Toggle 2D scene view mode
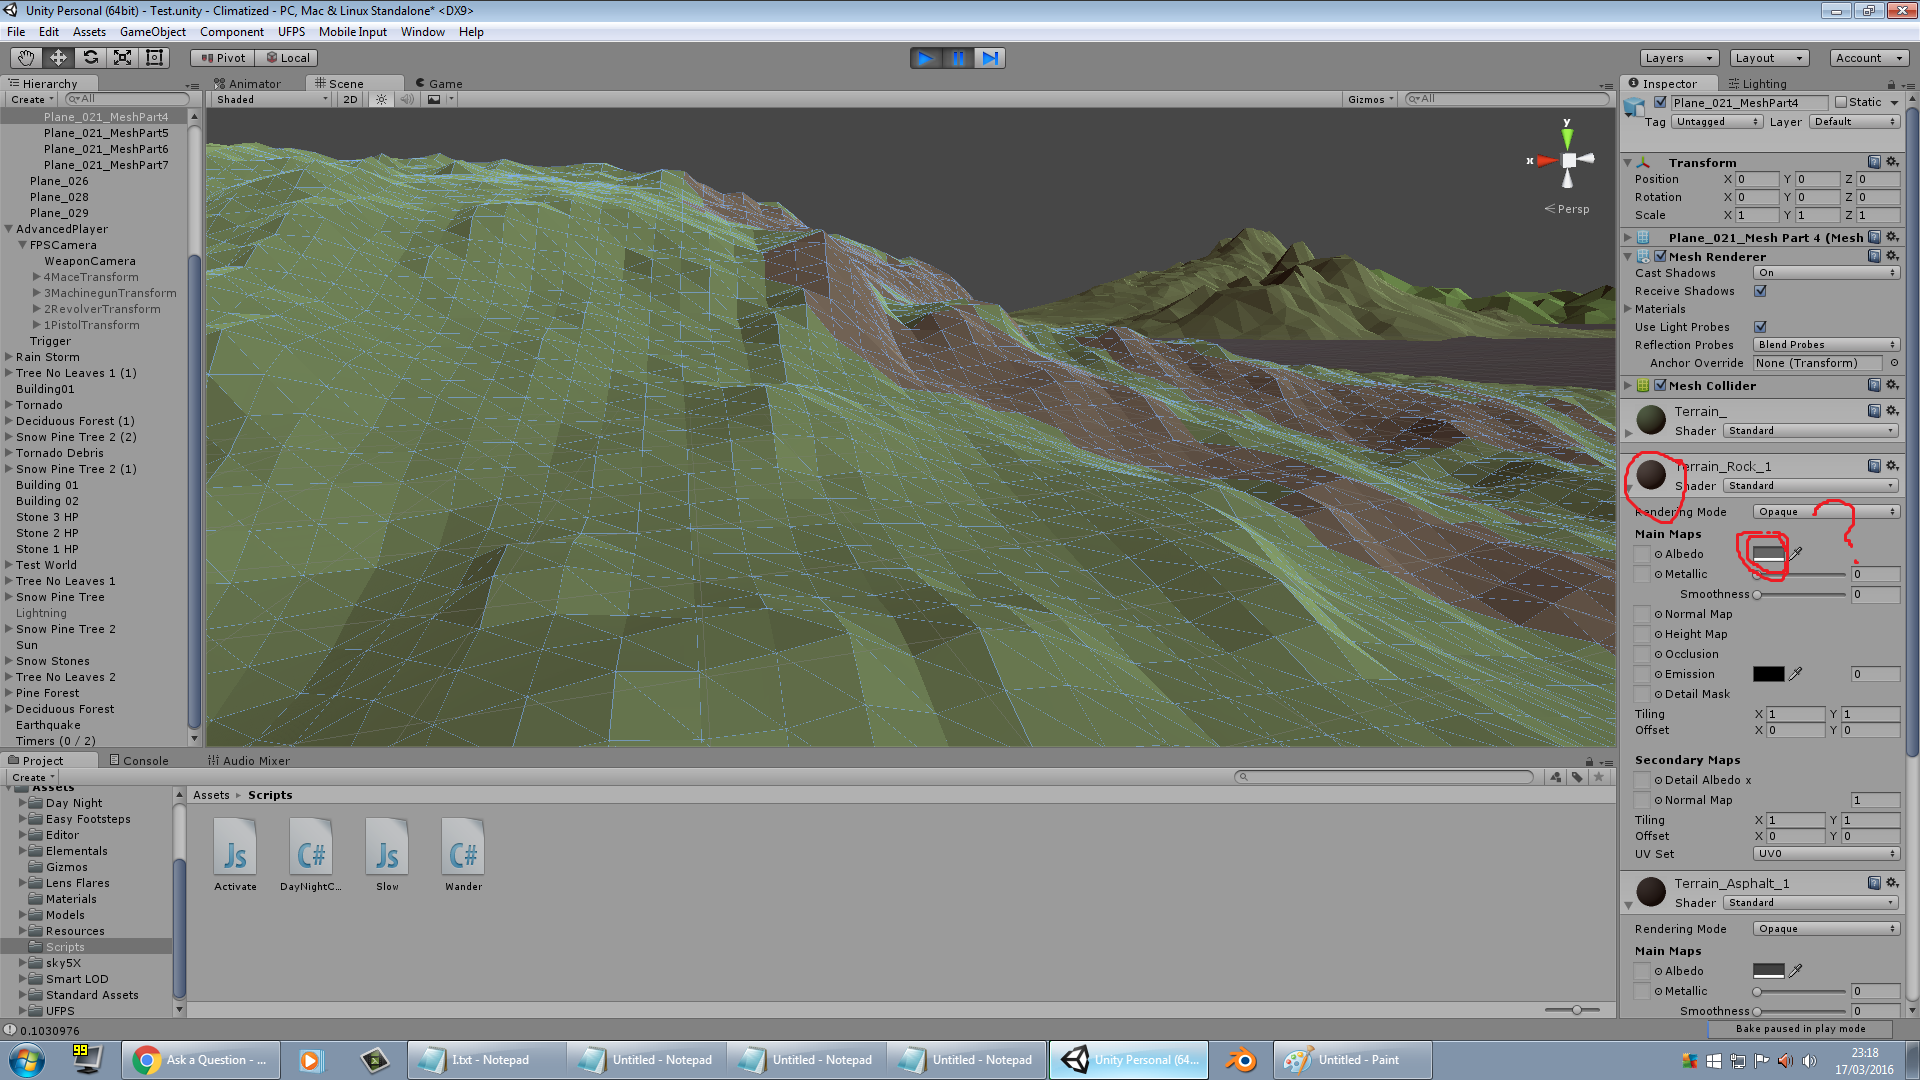Image resolution: width=1920 pixels, height=1089 pixels. (x=350, y=100)
